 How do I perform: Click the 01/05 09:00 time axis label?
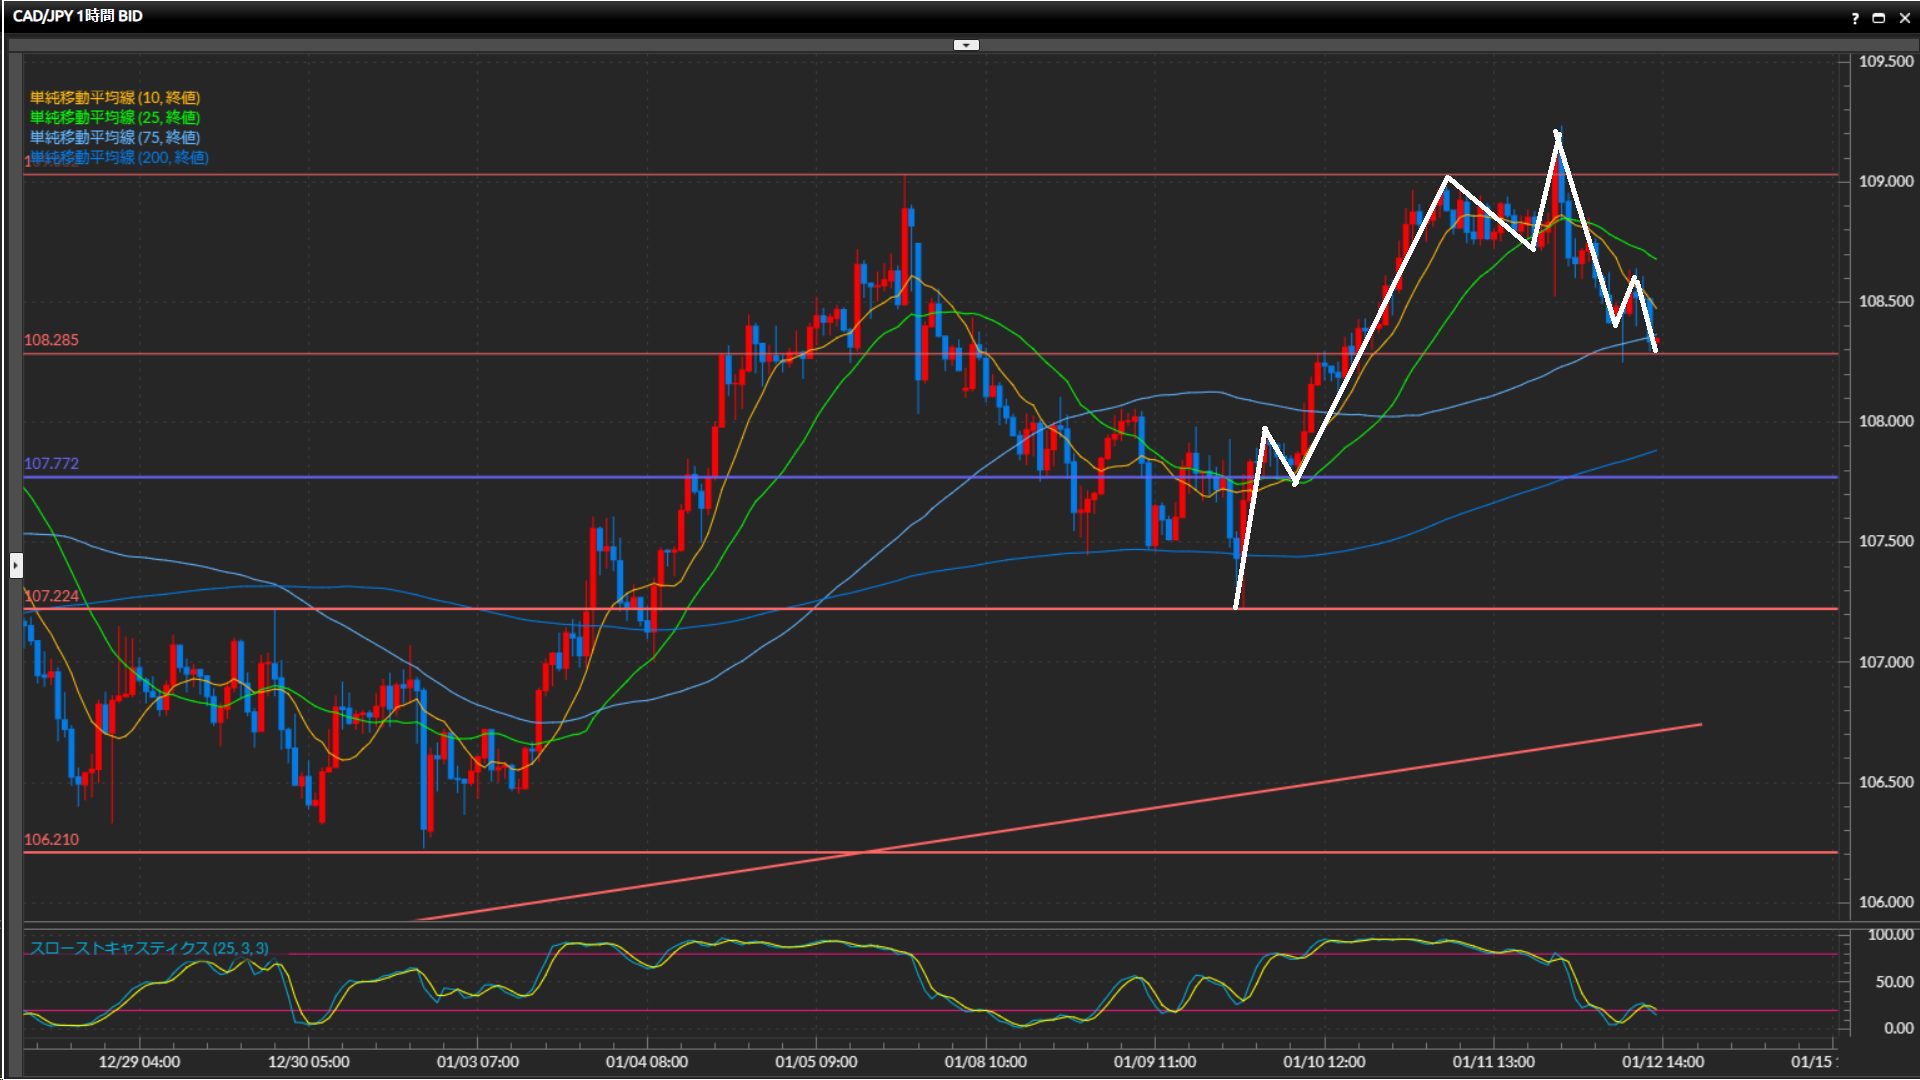815,1062
